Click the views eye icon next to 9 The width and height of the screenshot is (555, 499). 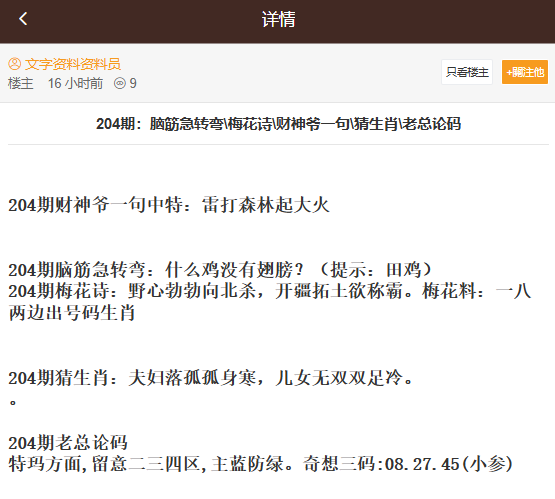[120, 84]
